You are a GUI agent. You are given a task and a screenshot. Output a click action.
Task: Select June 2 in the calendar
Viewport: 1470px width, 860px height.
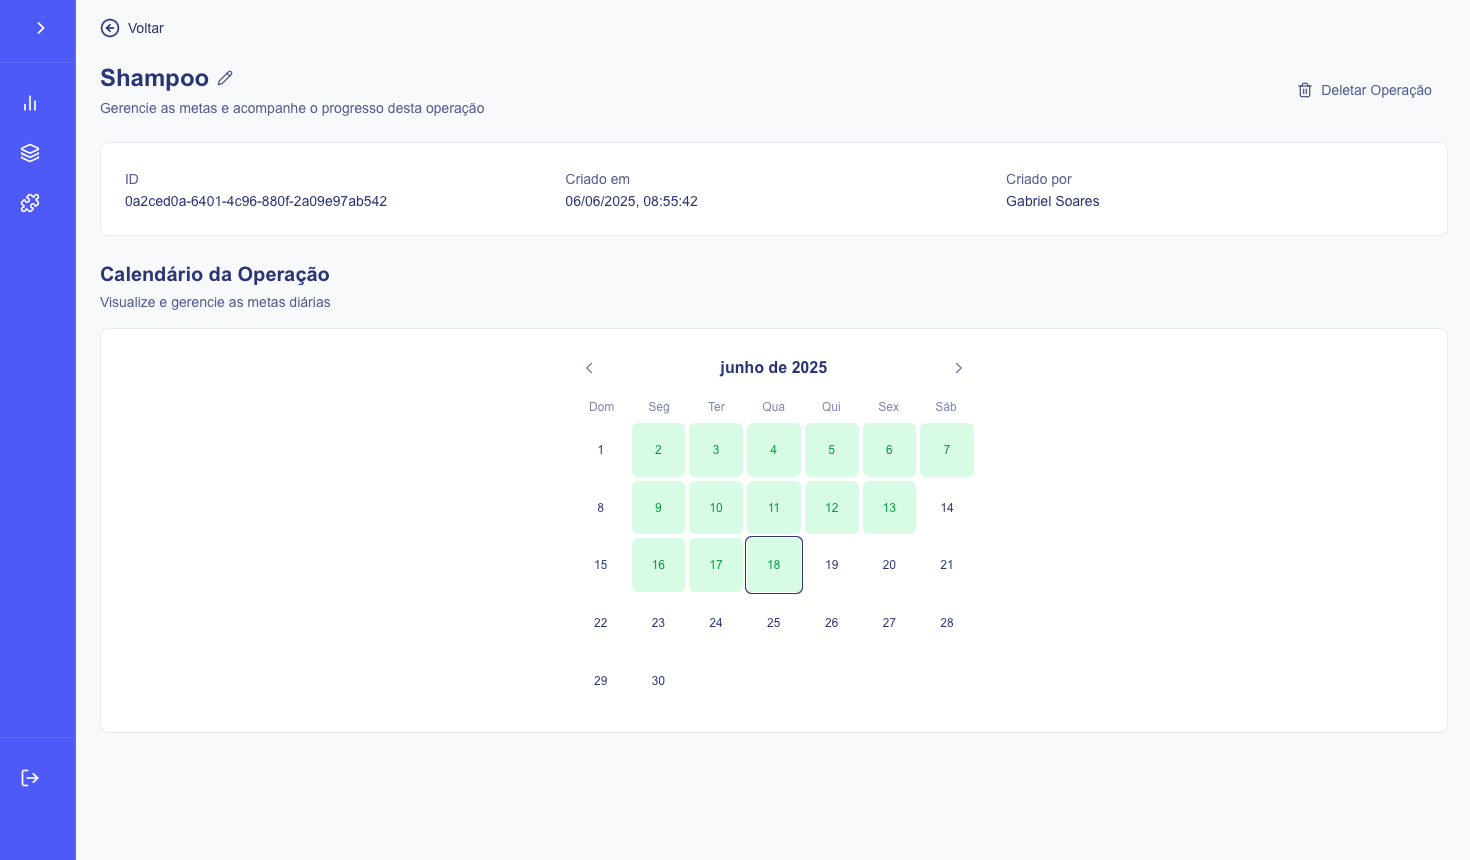pos(658,450)
